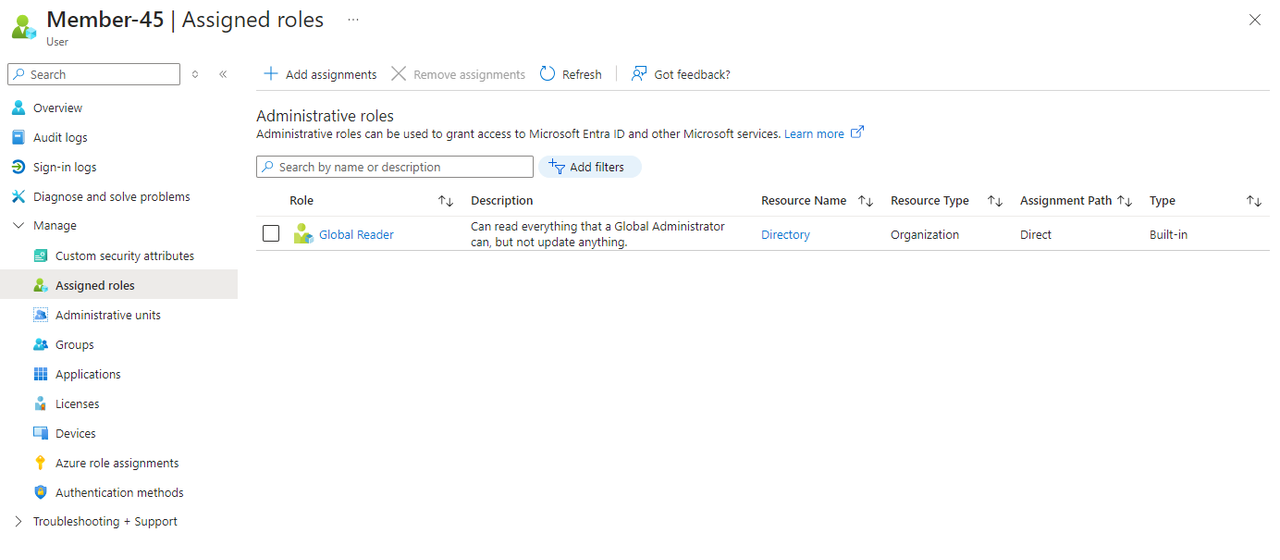Click Got feedback? button
The image size is (1280, 560).
681,75
